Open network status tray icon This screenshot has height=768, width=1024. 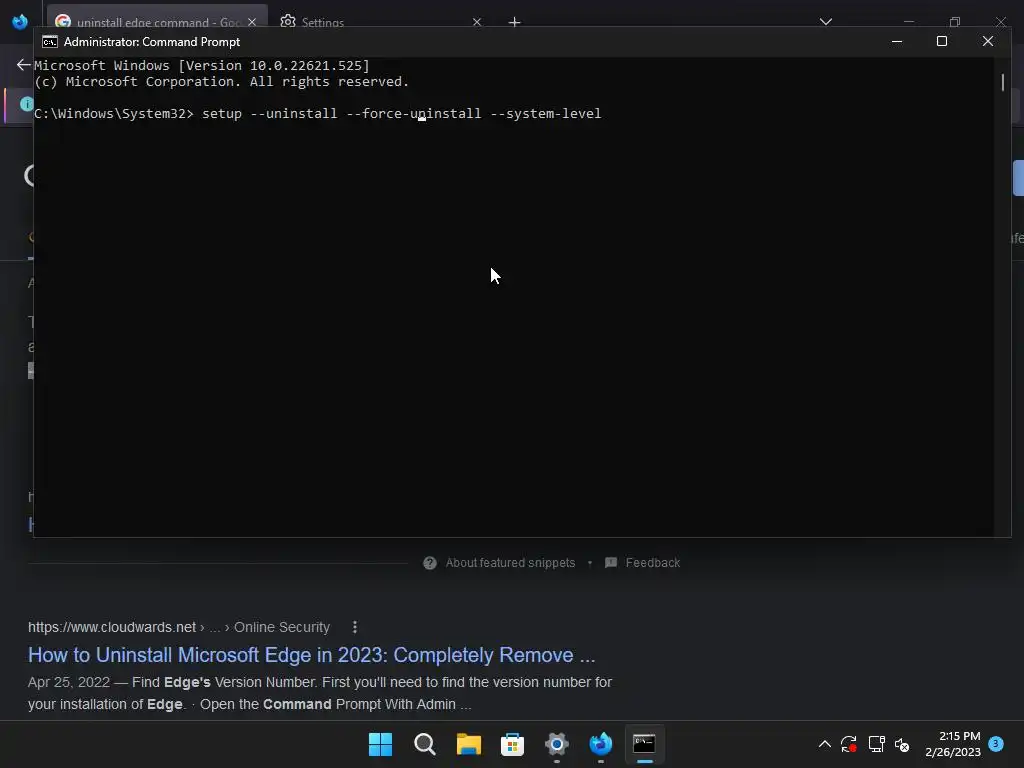coord(876,744)
